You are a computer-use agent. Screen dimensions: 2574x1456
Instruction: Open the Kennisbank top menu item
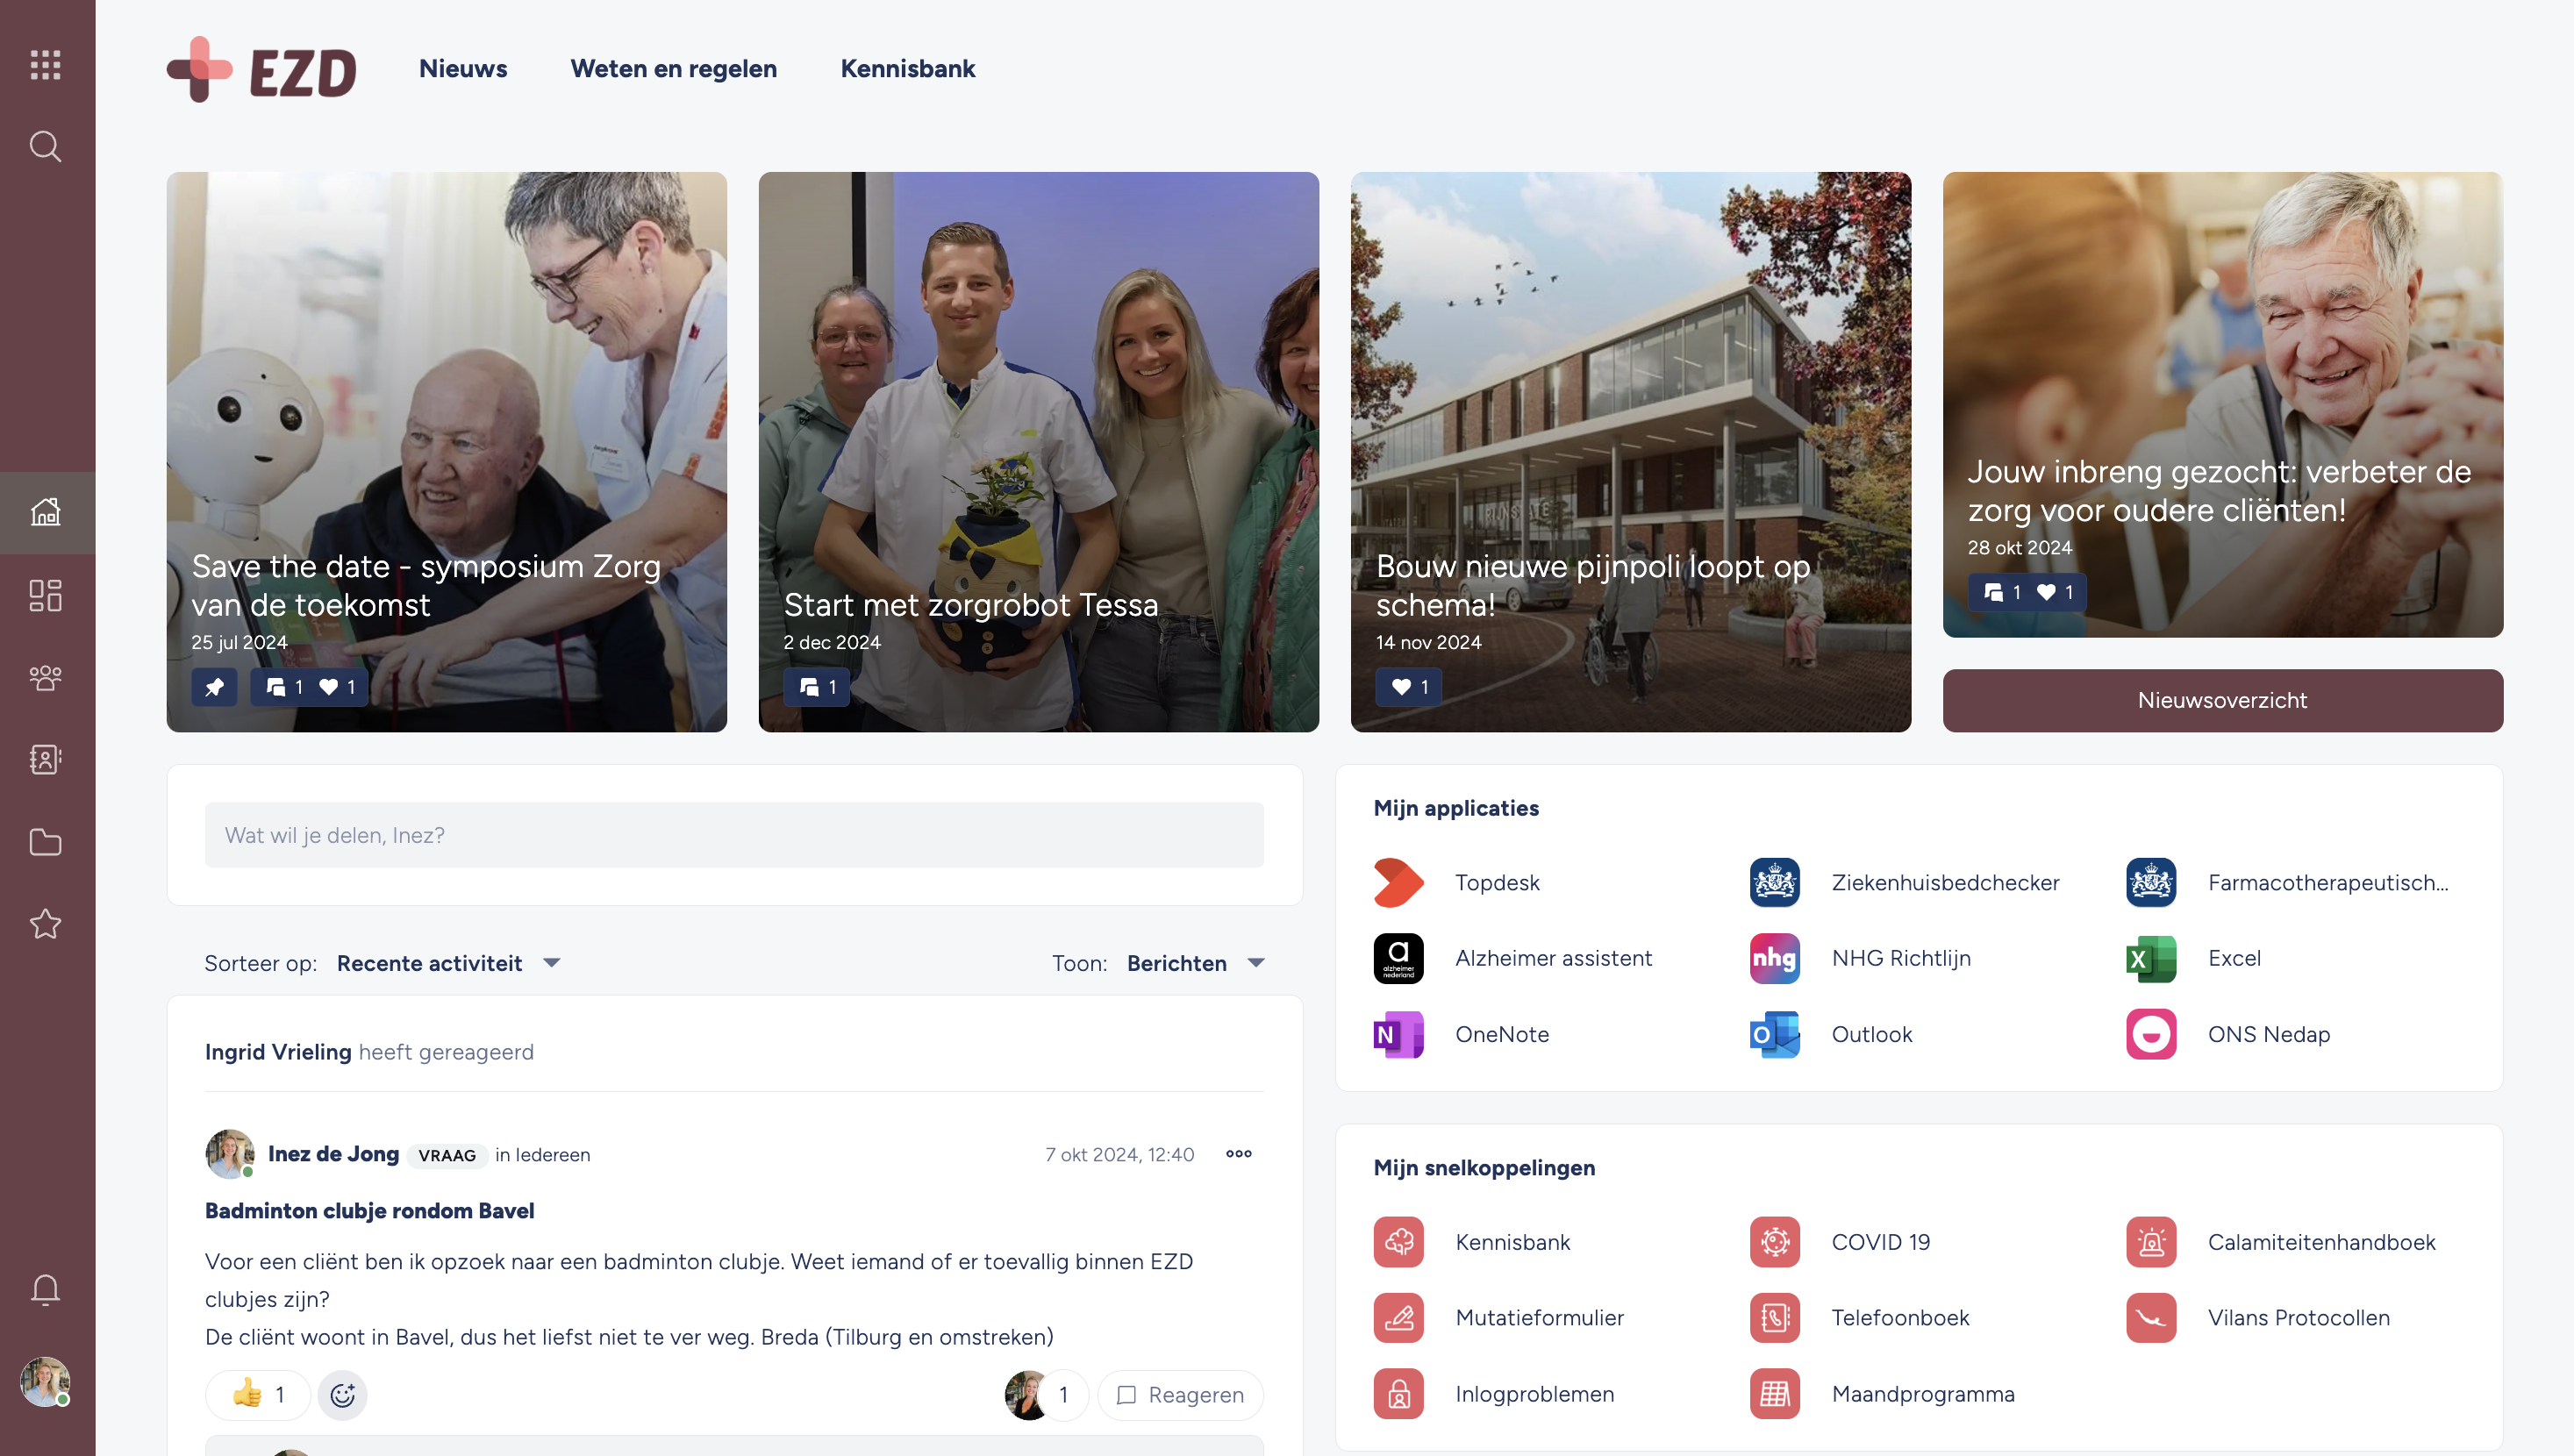pos(907,68)
